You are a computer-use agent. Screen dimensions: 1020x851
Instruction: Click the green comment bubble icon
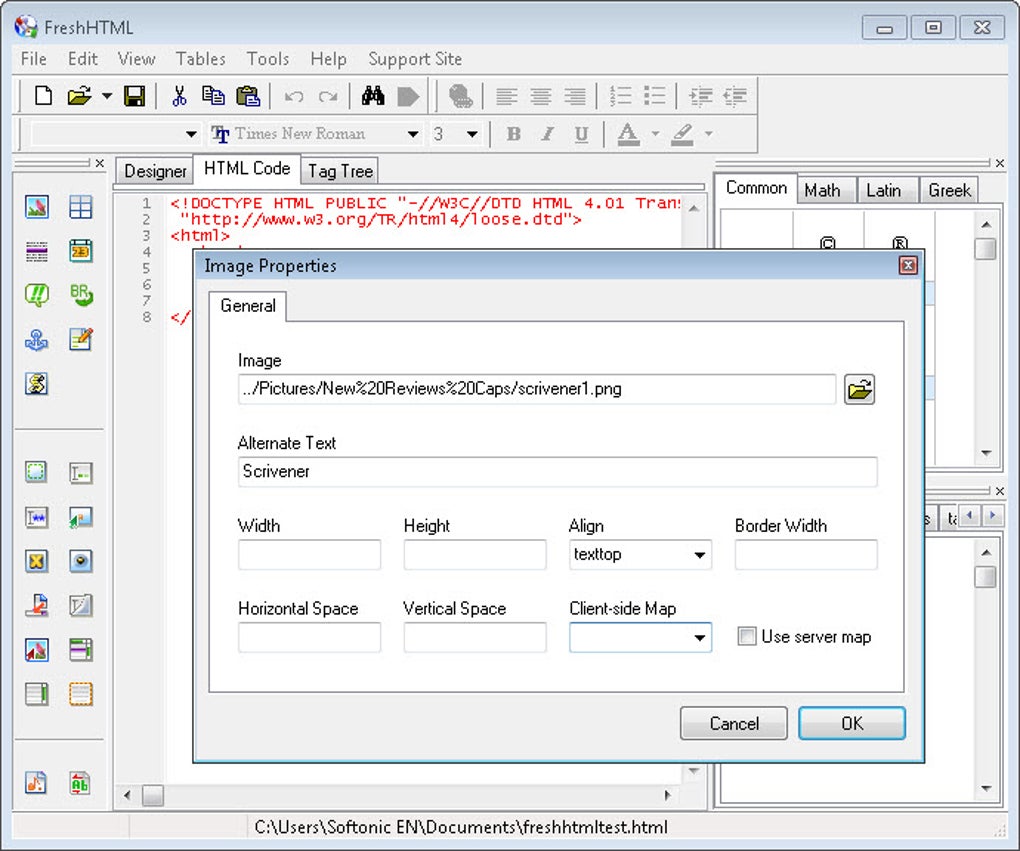[x=36, y=295]
